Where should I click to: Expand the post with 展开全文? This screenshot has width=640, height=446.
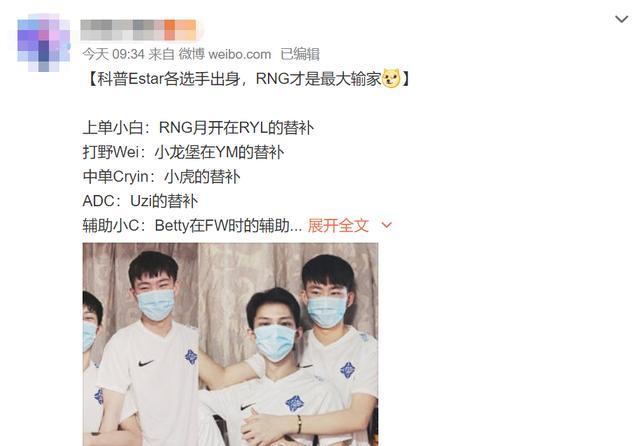click(338, 225)
